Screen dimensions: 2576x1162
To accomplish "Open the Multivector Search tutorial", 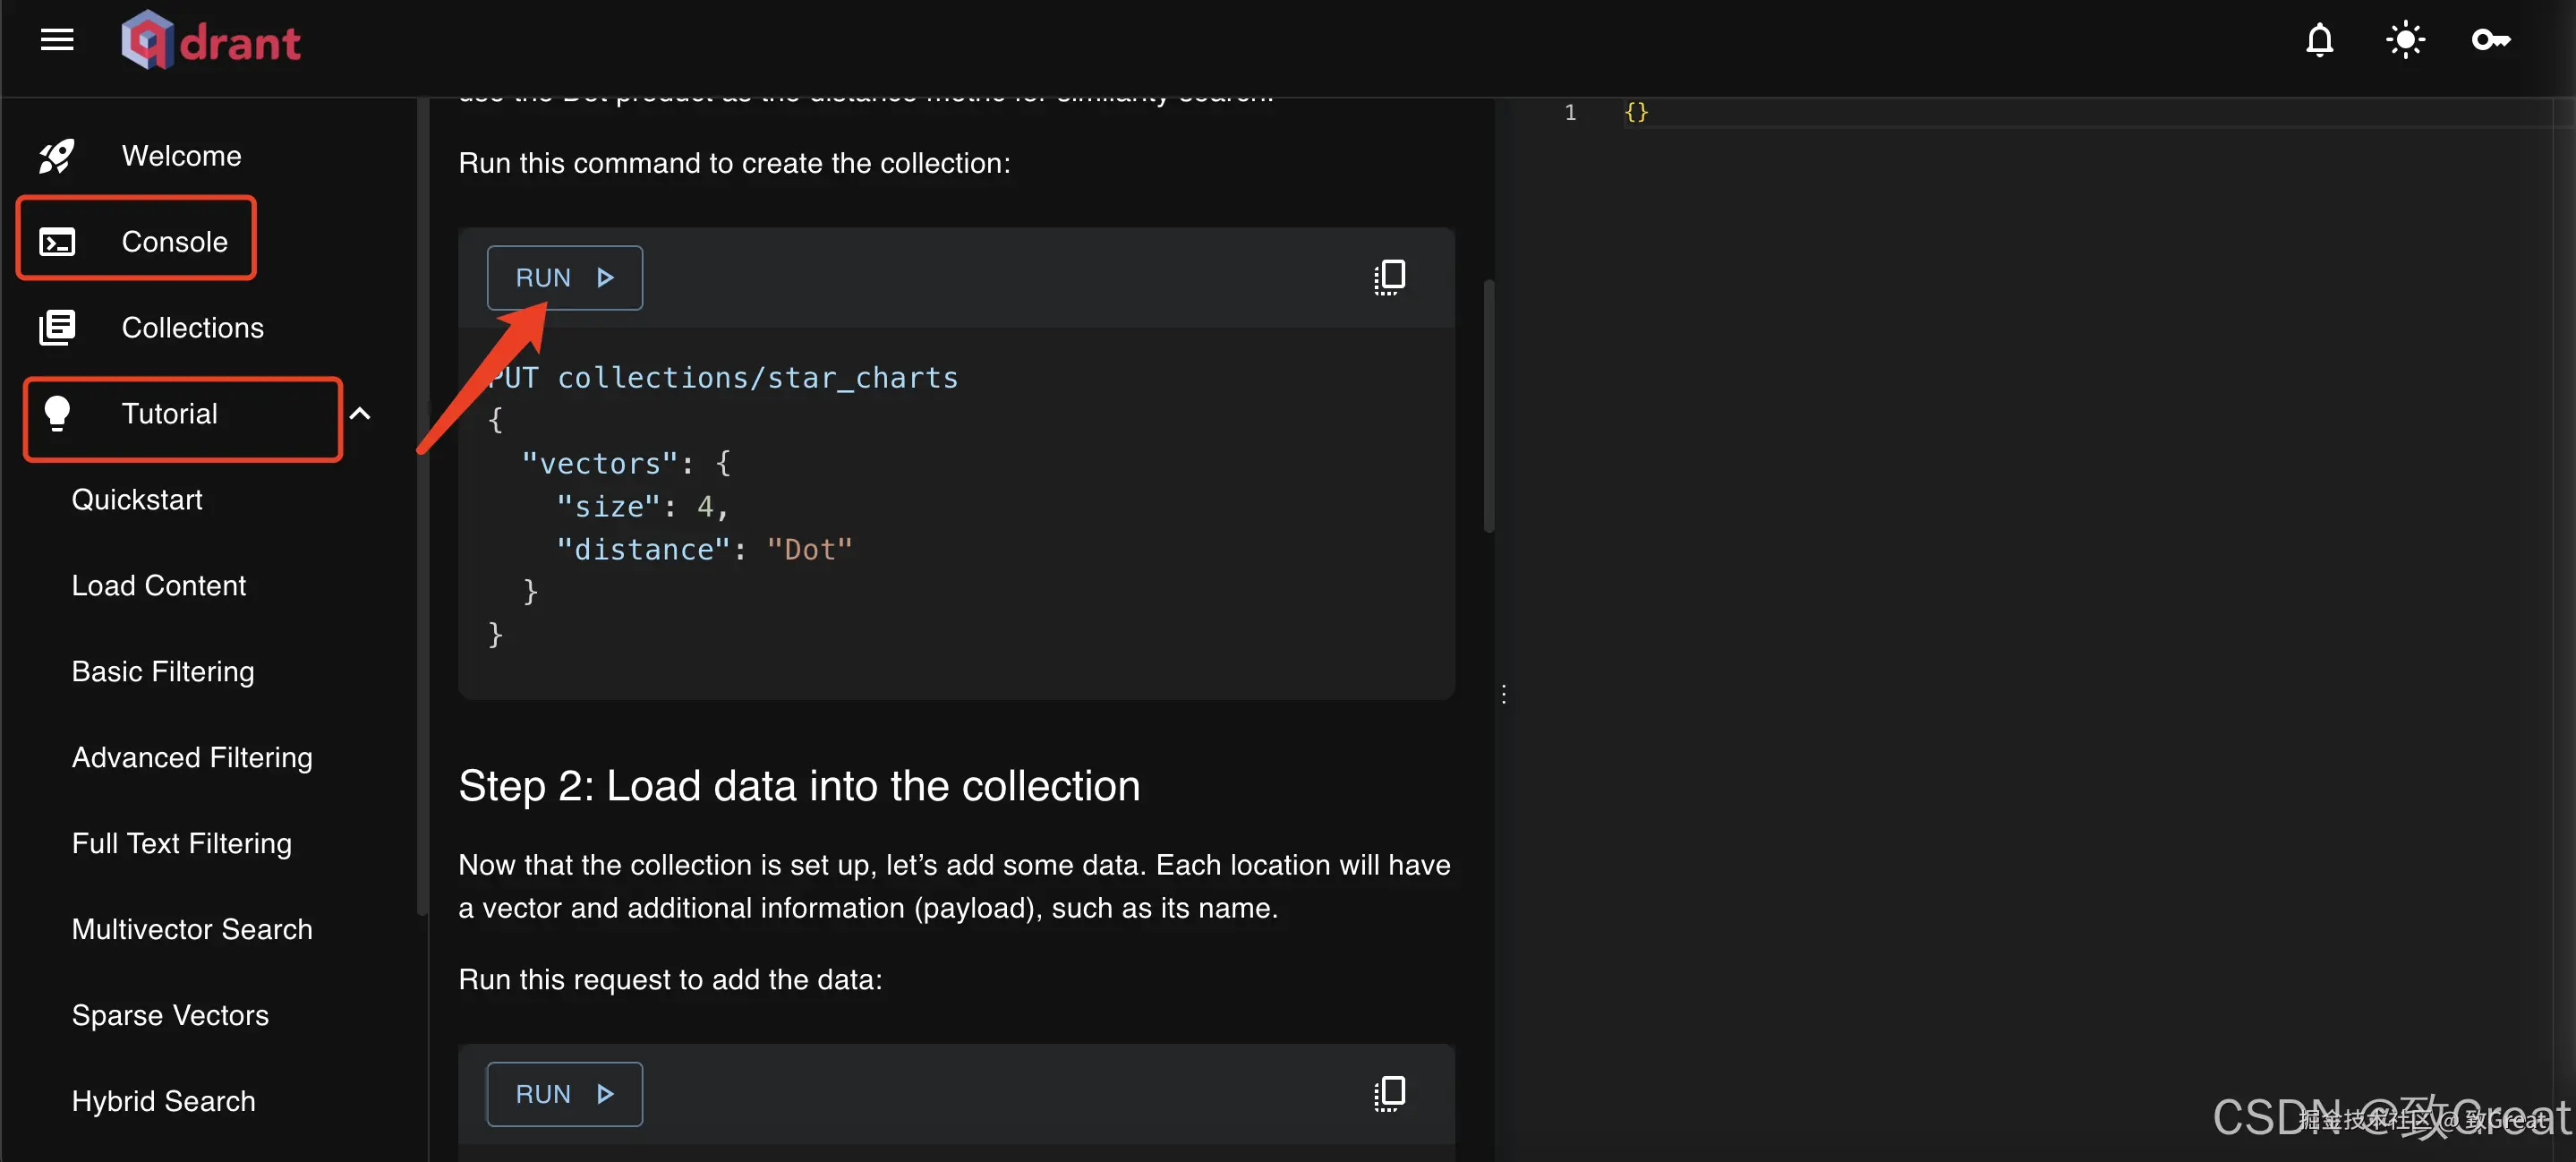I will (x=192, y=929).
